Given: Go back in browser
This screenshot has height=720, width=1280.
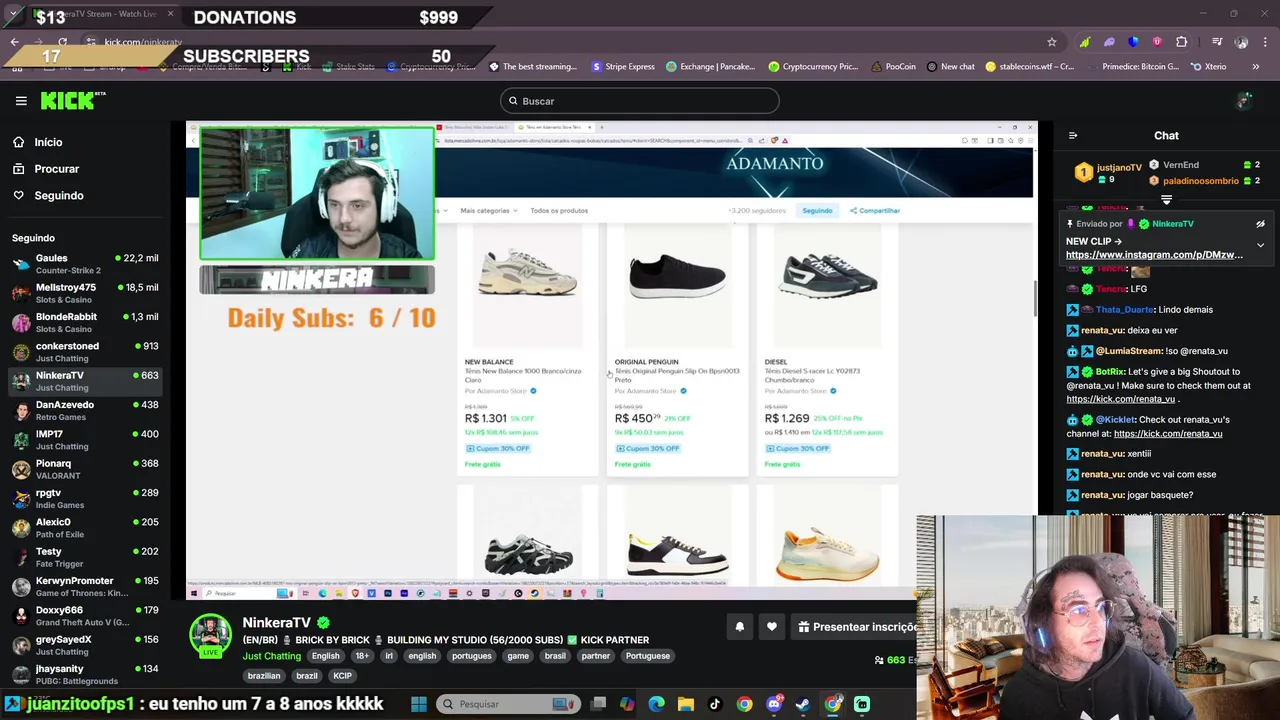Looking at the screenshot, I should 14,42.
